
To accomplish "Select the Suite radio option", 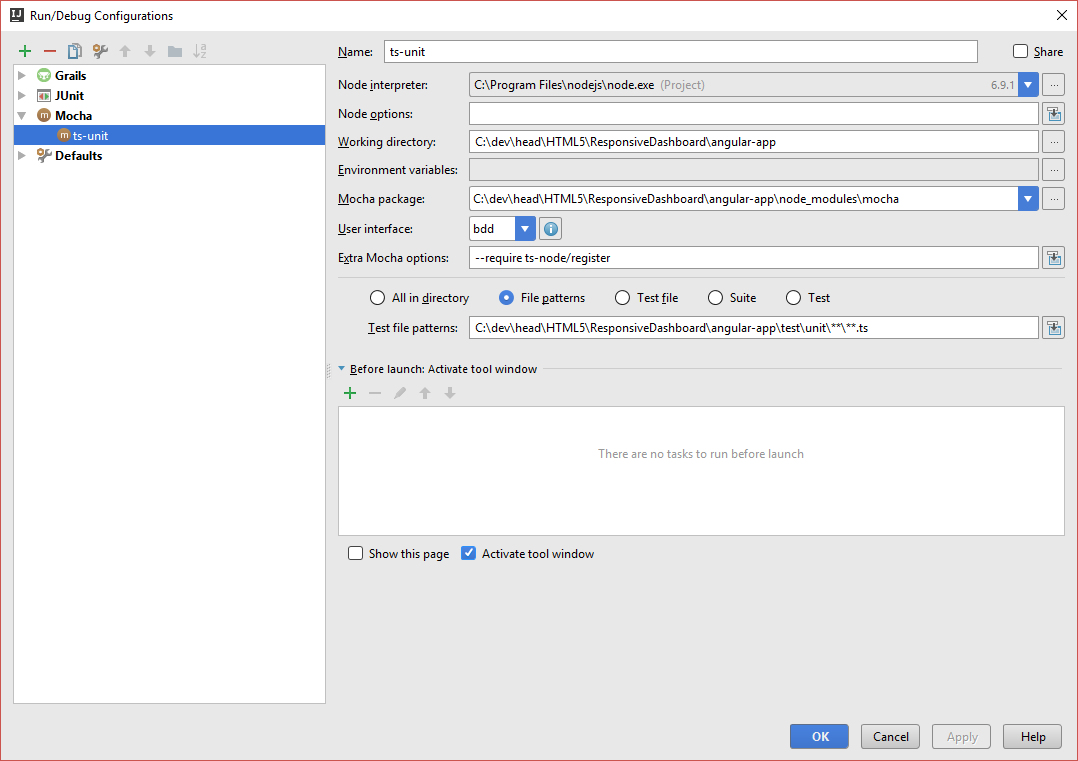I will [x=715, y=298].
